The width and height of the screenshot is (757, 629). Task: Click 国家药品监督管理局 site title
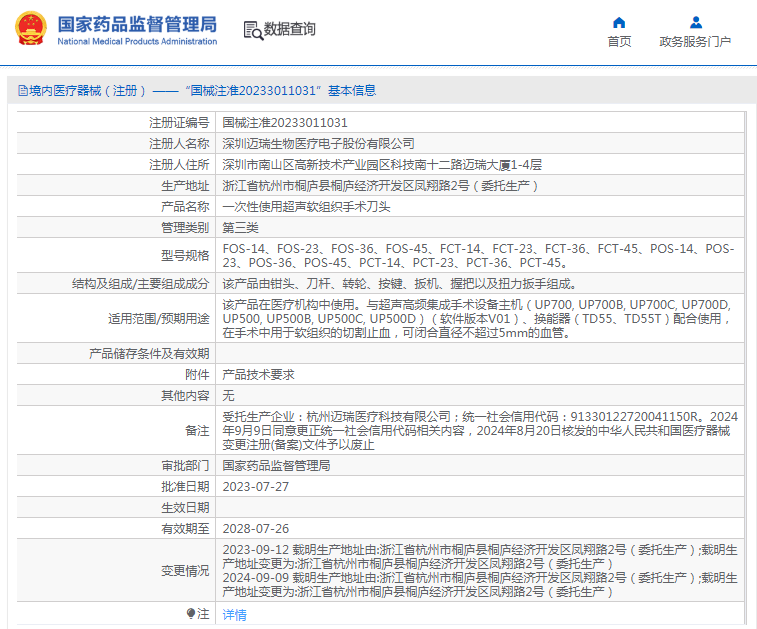pyautogui.click(x=137, y=24)
